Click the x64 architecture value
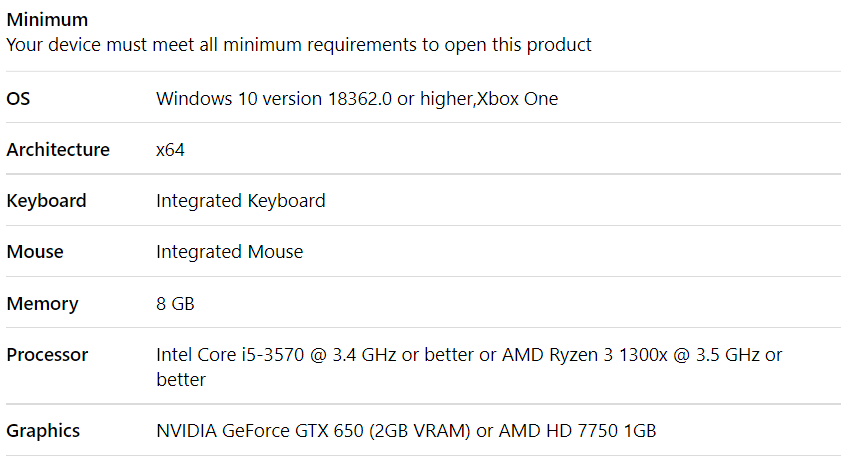 click(170, 150)
